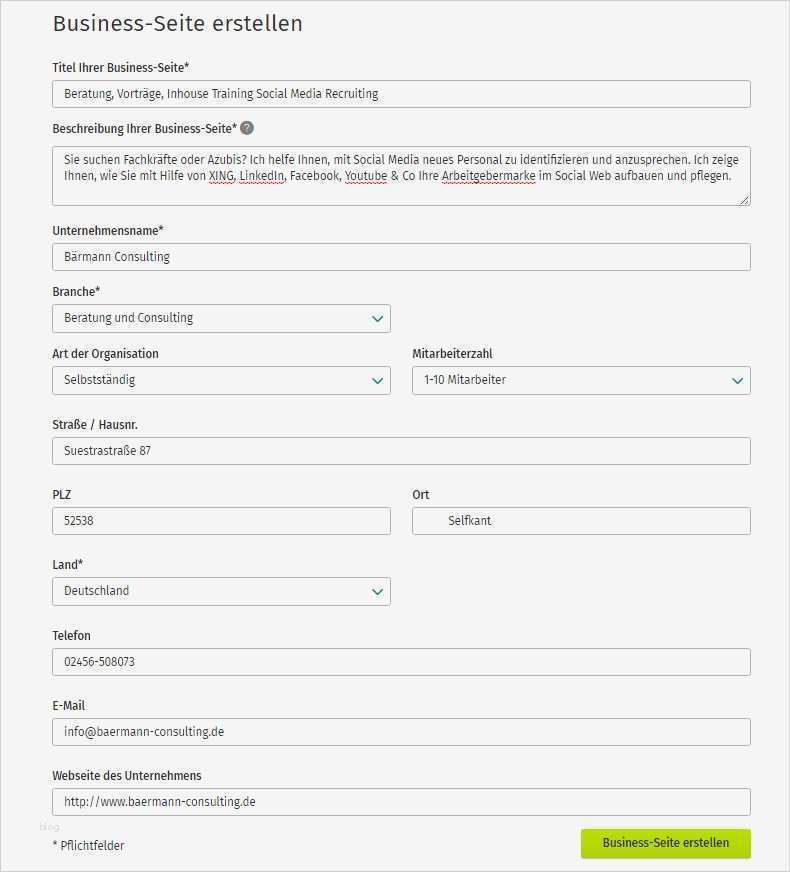Focus the Beschreibung description text area
This screenshot has width=790, height=872.
(x=401, y=176)
